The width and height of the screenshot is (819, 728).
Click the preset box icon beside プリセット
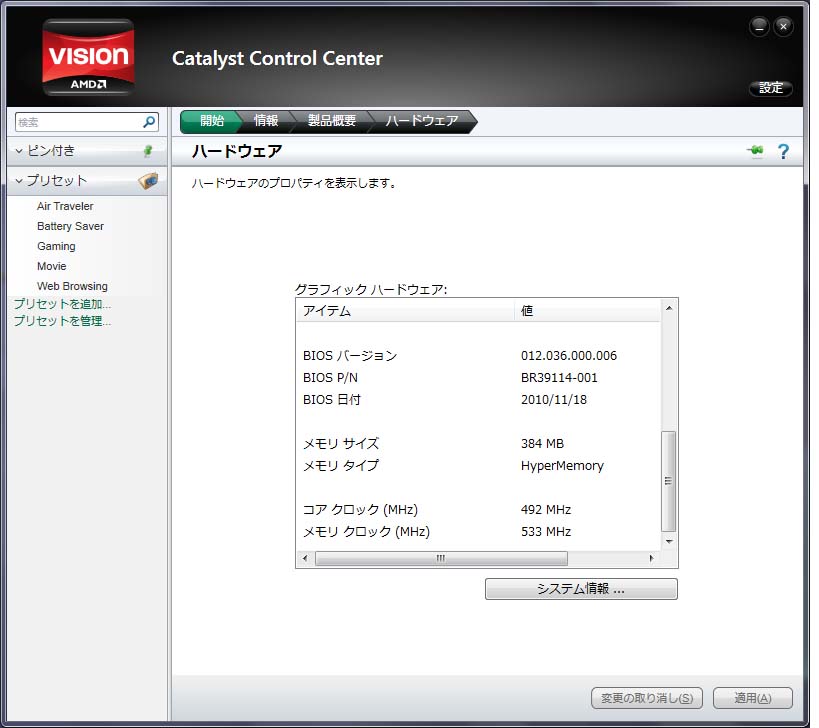tap(148, 181)
